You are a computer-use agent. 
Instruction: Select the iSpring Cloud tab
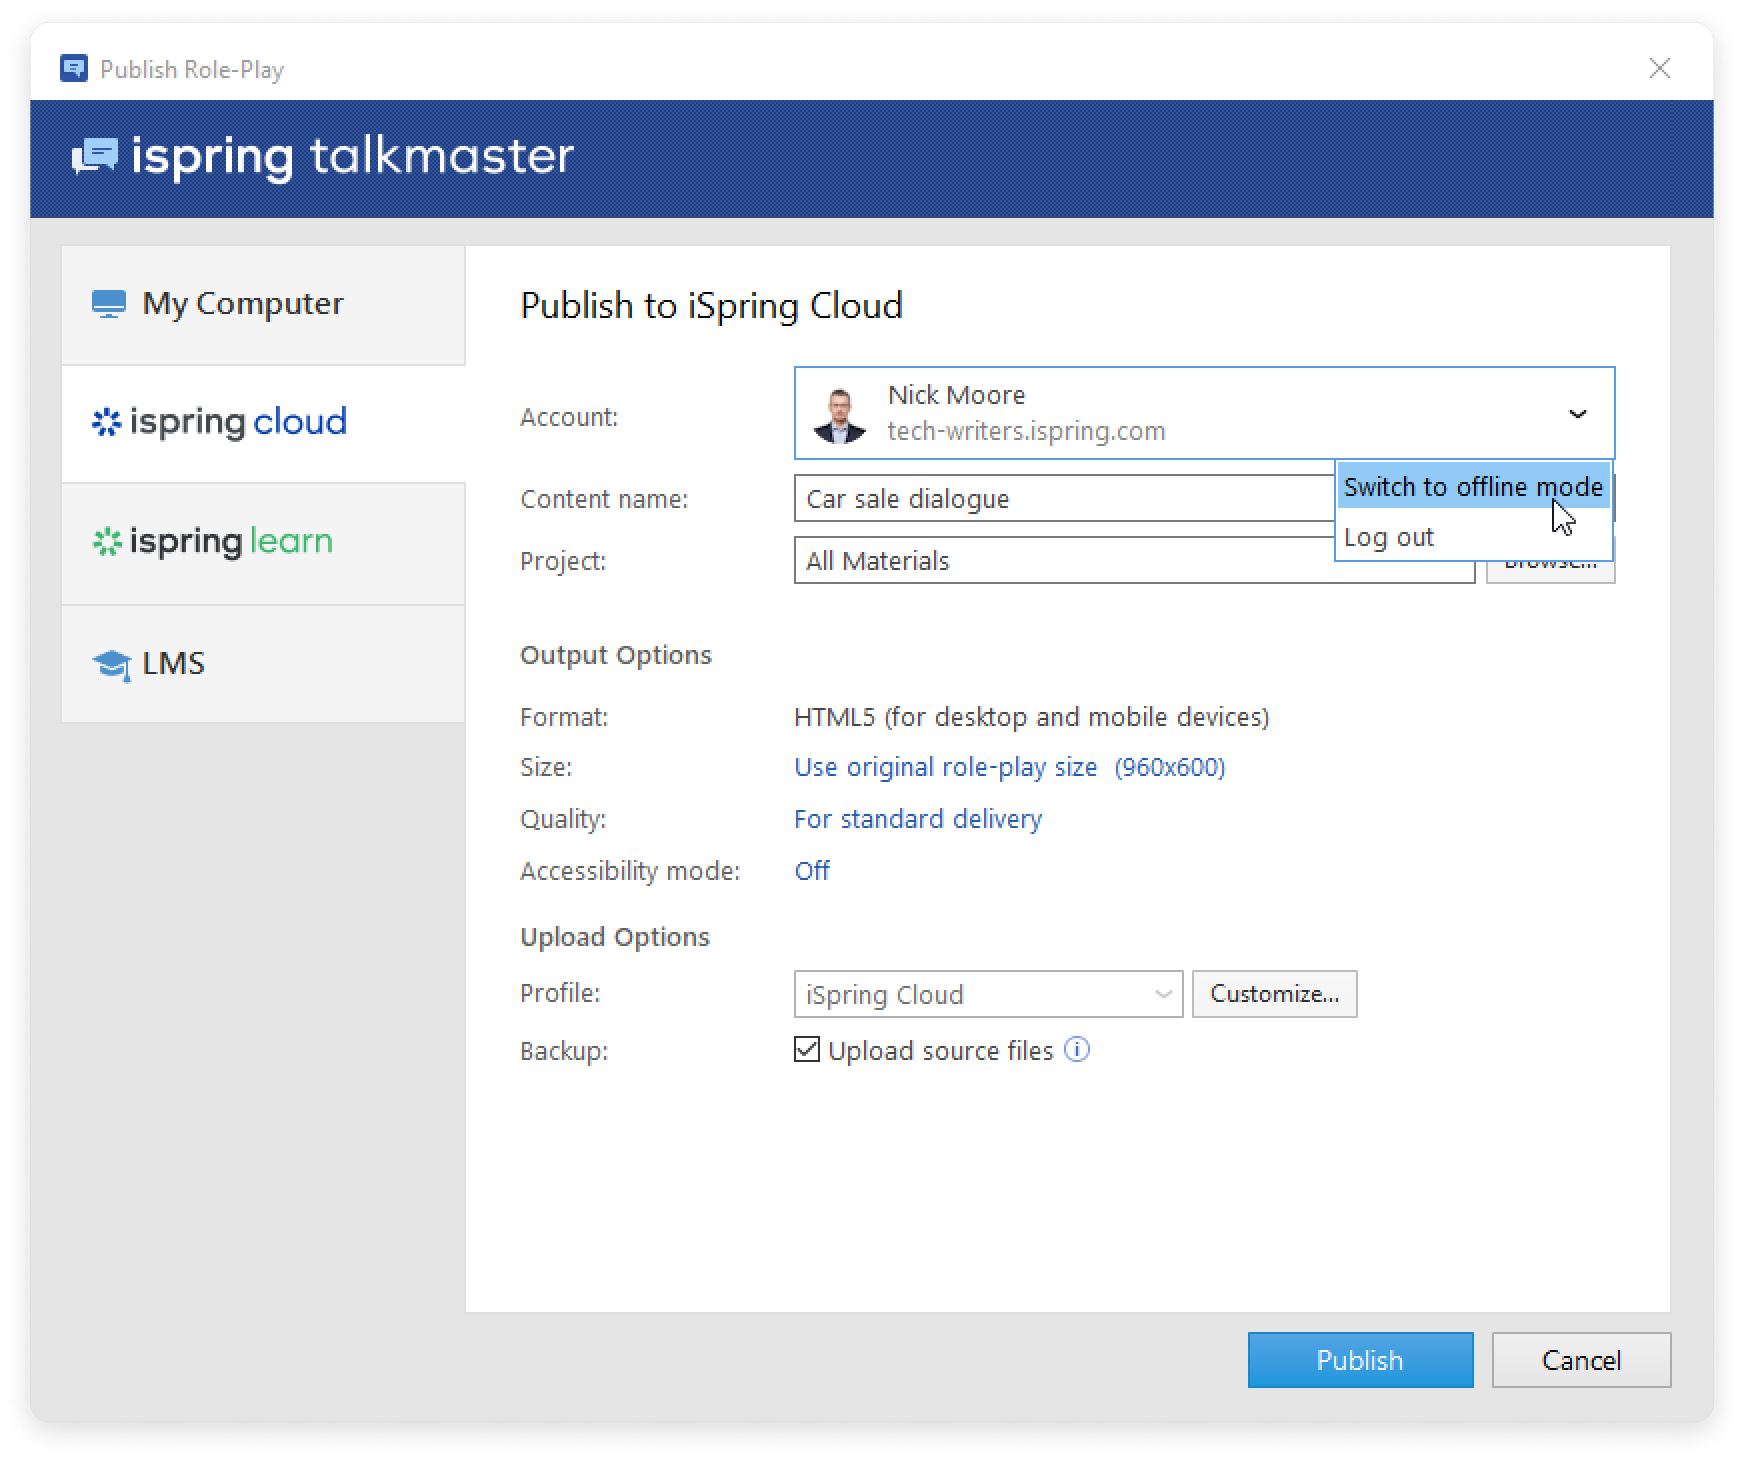pos(263,423)
